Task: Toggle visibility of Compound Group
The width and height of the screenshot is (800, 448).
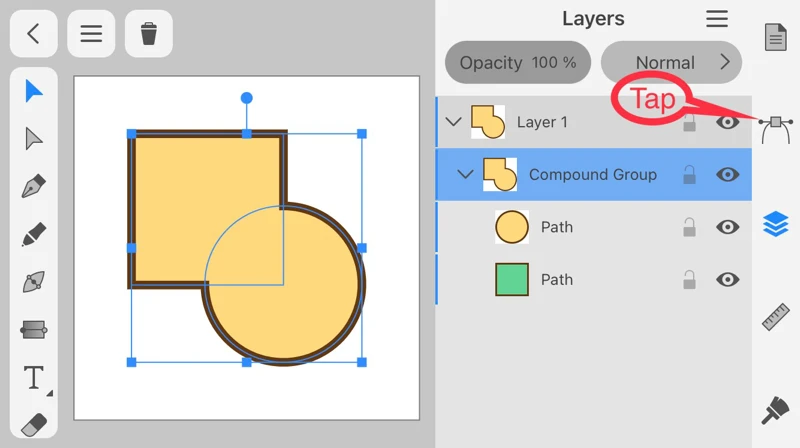Action: (x=728, y=174)
